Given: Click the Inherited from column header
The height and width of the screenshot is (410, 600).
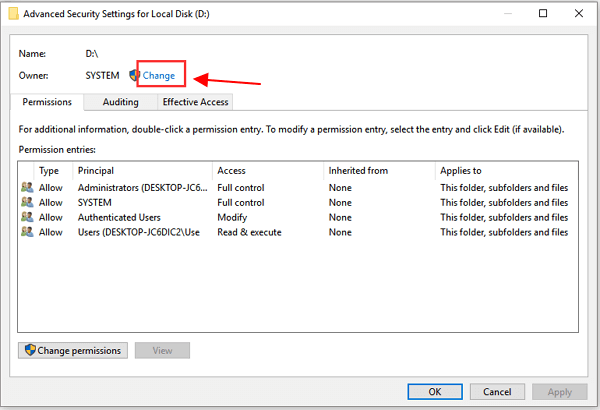Looking at the screenshot, I should (x=378, y=171).
